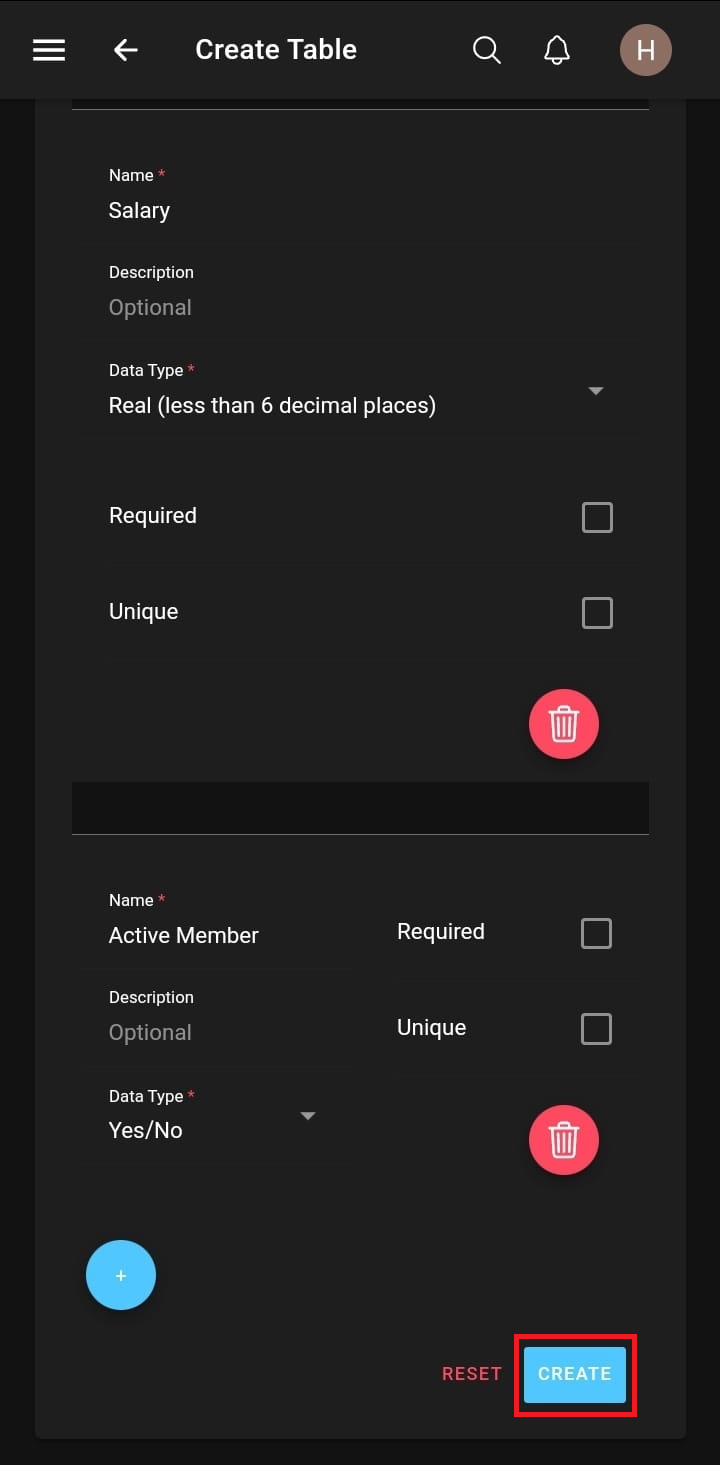The width and height of the screenshot is (720, 1465).
Task: Open the hamburger navigation menu
Action: 49,50
